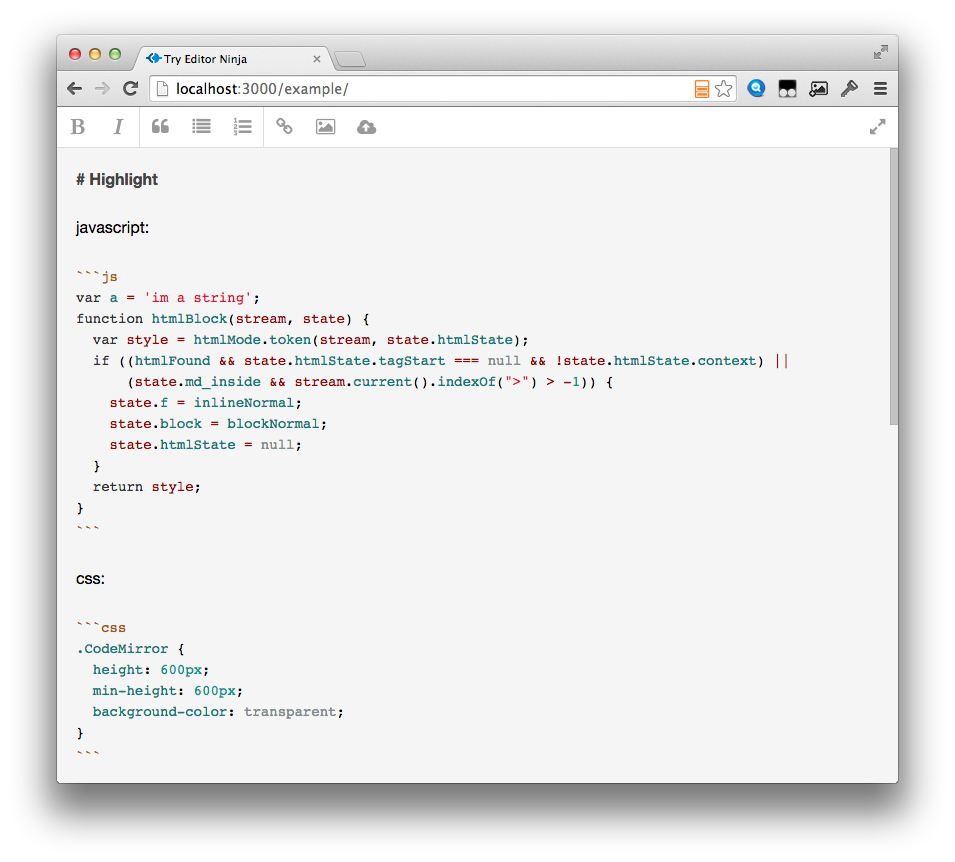Toggle bold formatting in editor toolbar

coord(77,127)
